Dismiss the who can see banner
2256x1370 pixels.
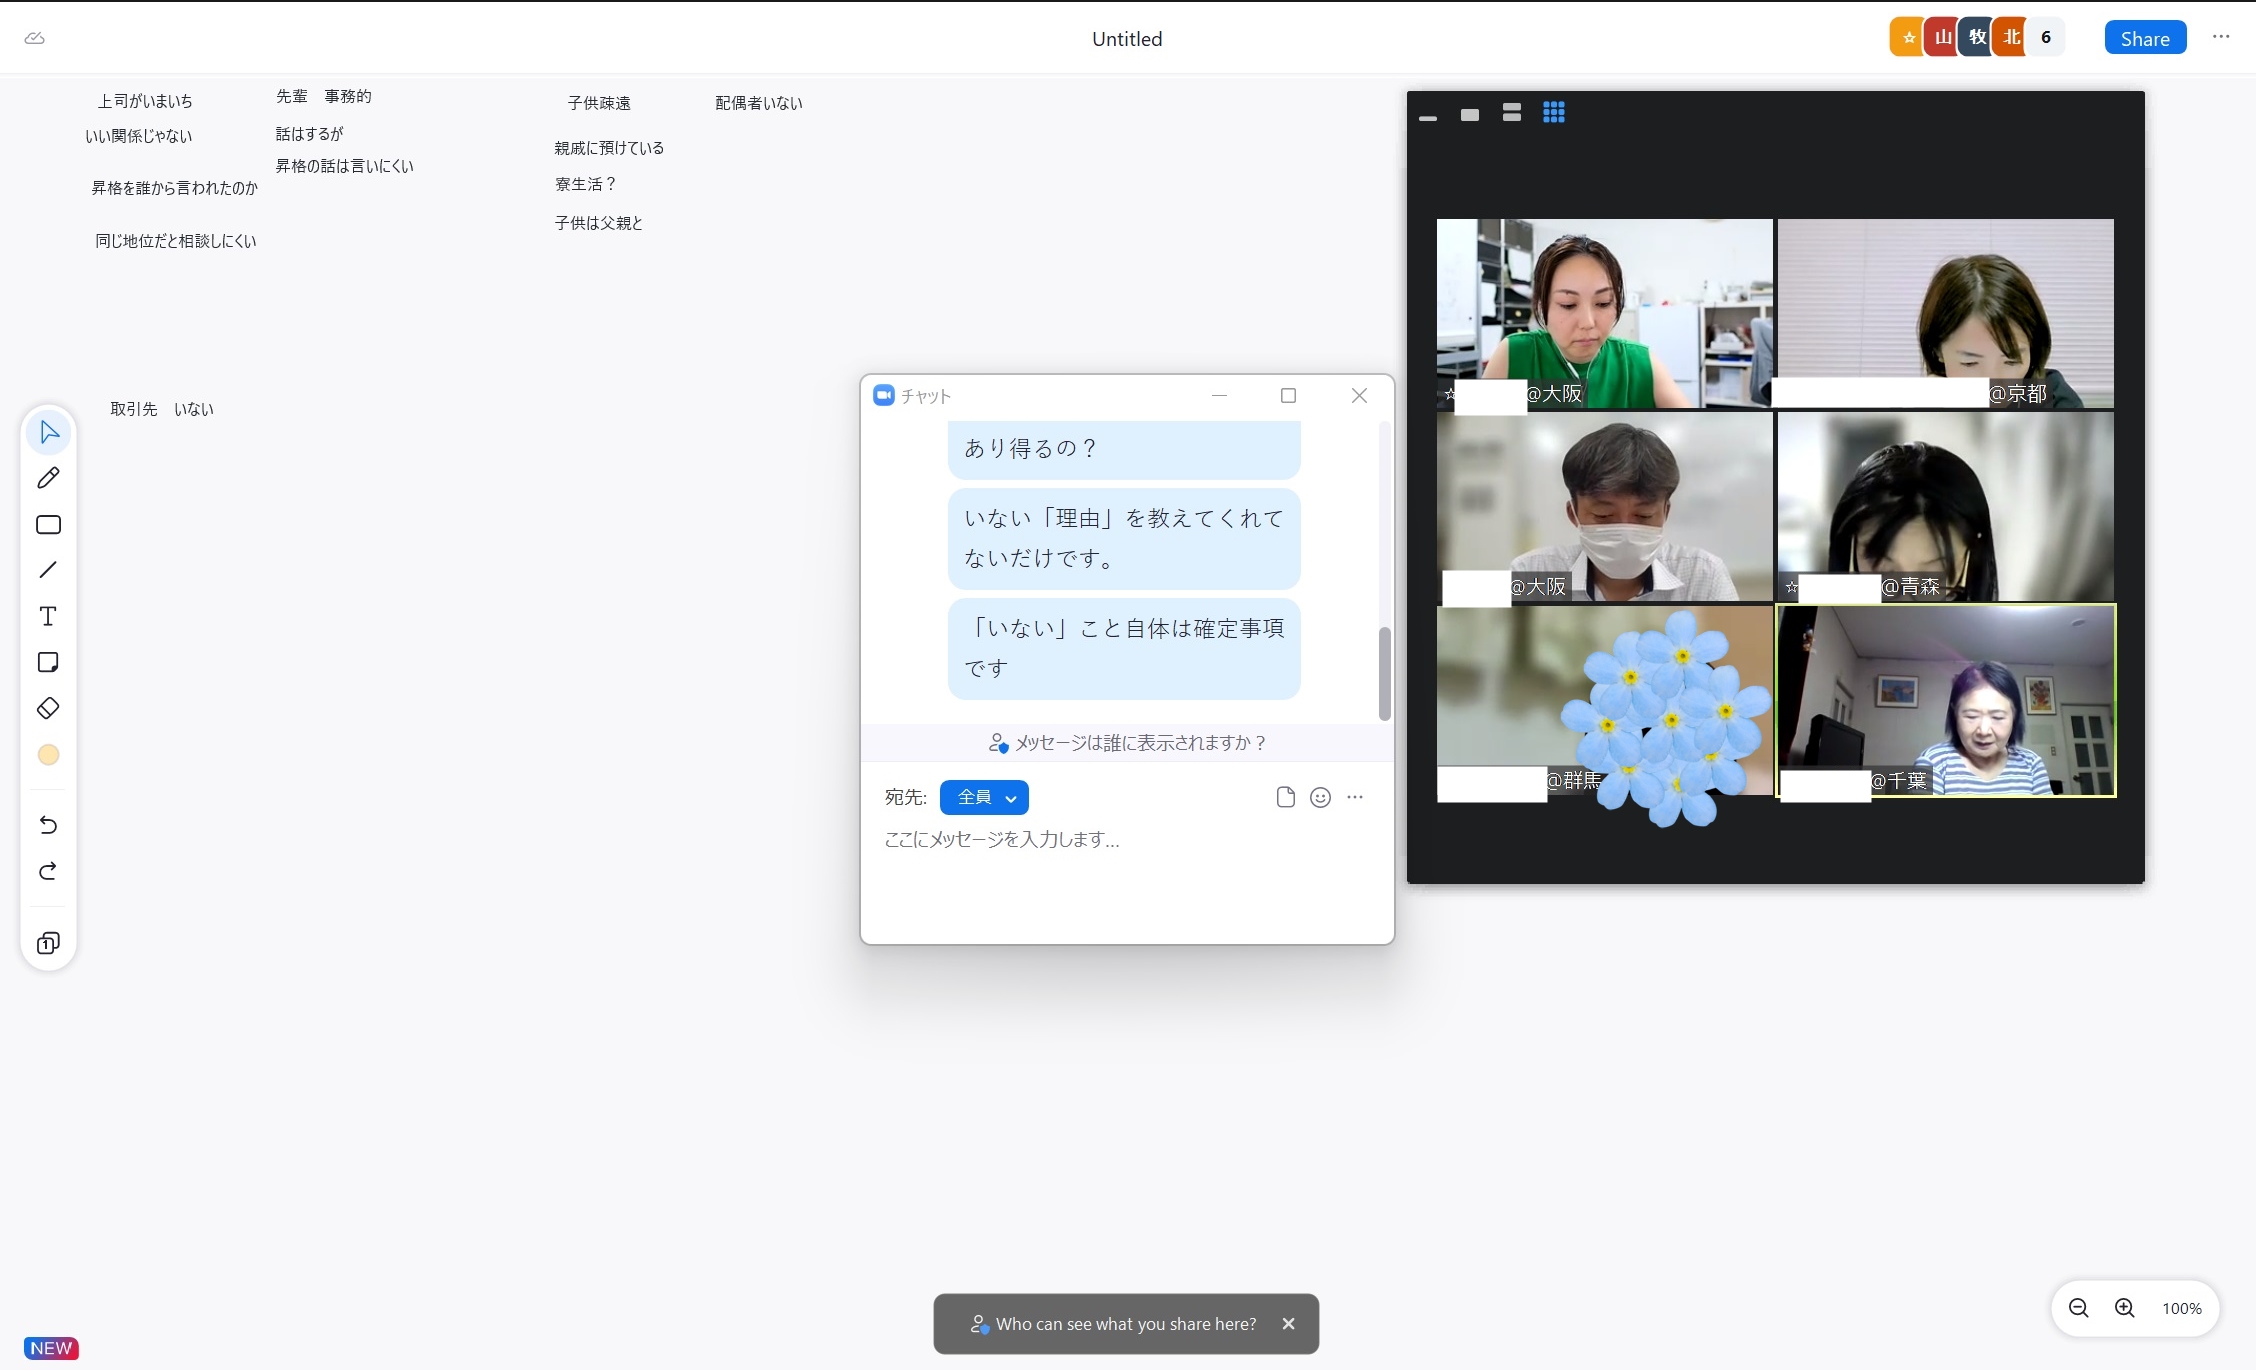click(x=1288, y=1323)
